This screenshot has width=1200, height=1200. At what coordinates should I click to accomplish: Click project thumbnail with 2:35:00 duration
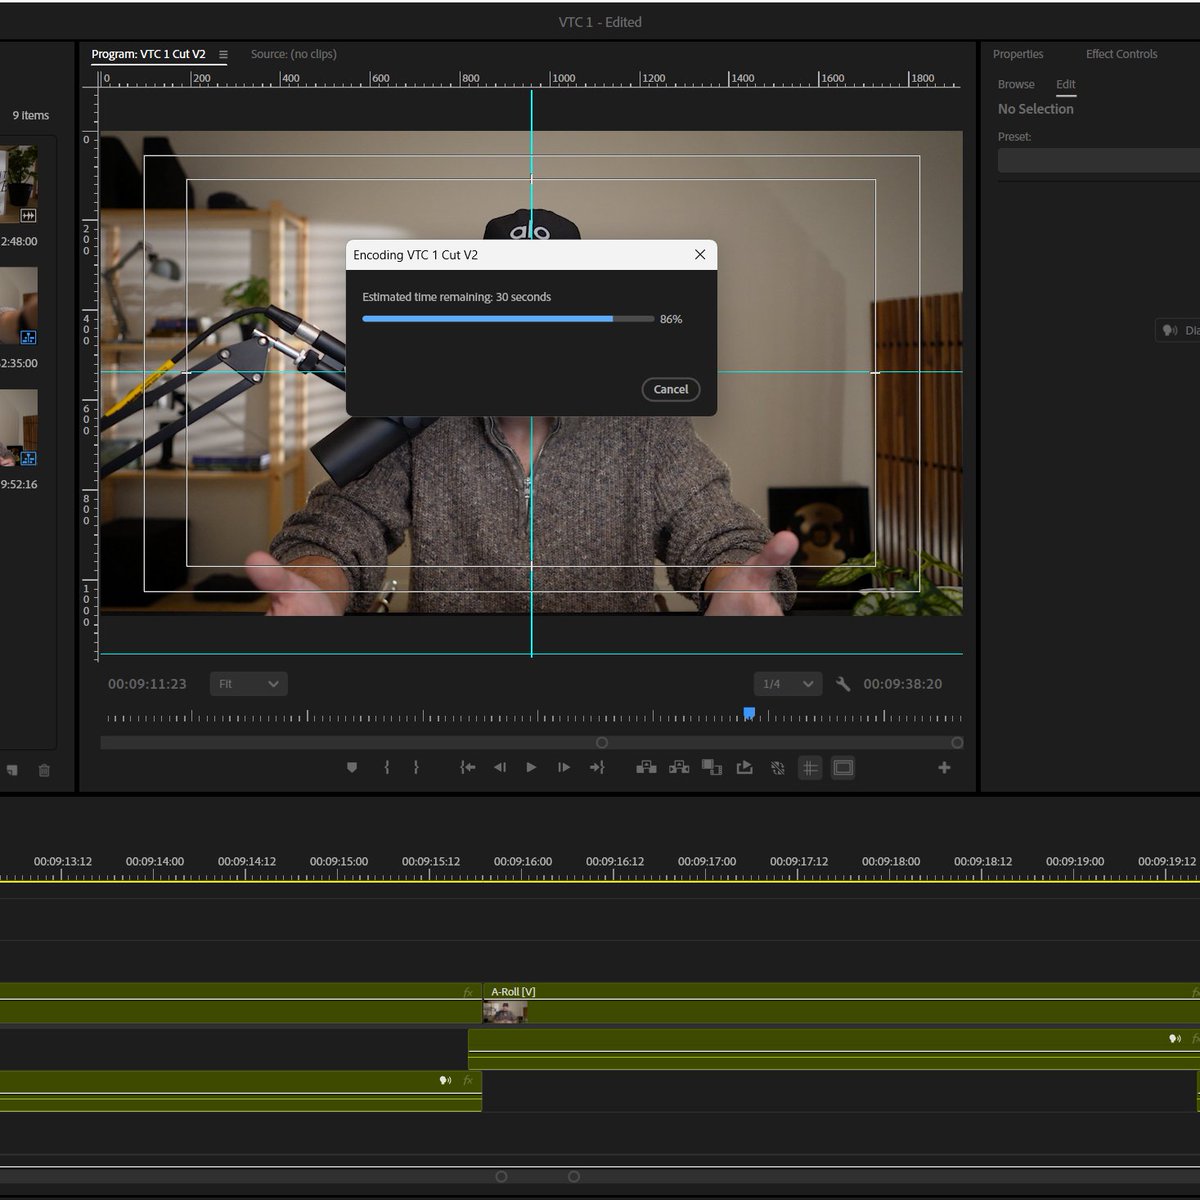point(19,306)
